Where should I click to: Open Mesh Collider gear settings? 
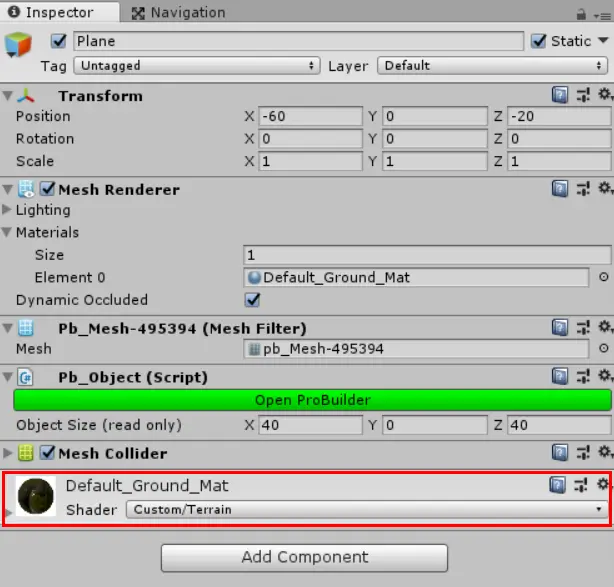coord(605,452)
